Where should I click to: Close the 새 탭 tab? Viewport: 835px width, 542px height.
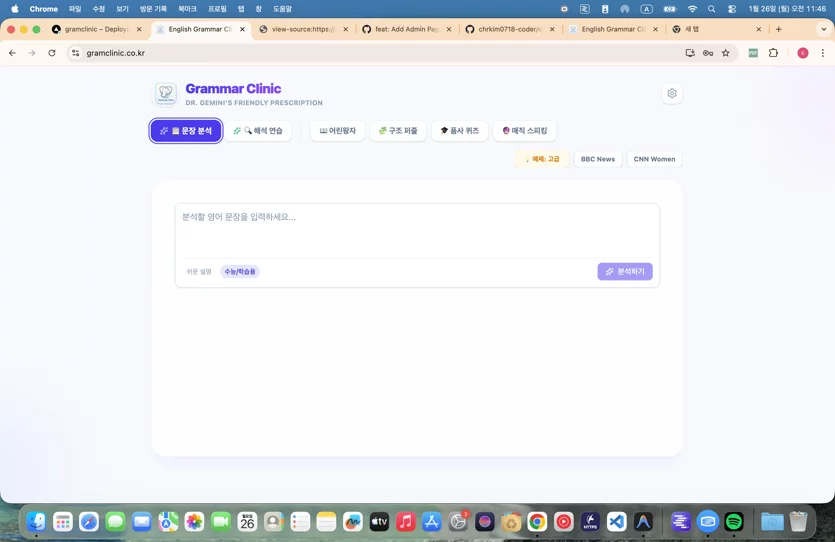[x=758, y=29]
